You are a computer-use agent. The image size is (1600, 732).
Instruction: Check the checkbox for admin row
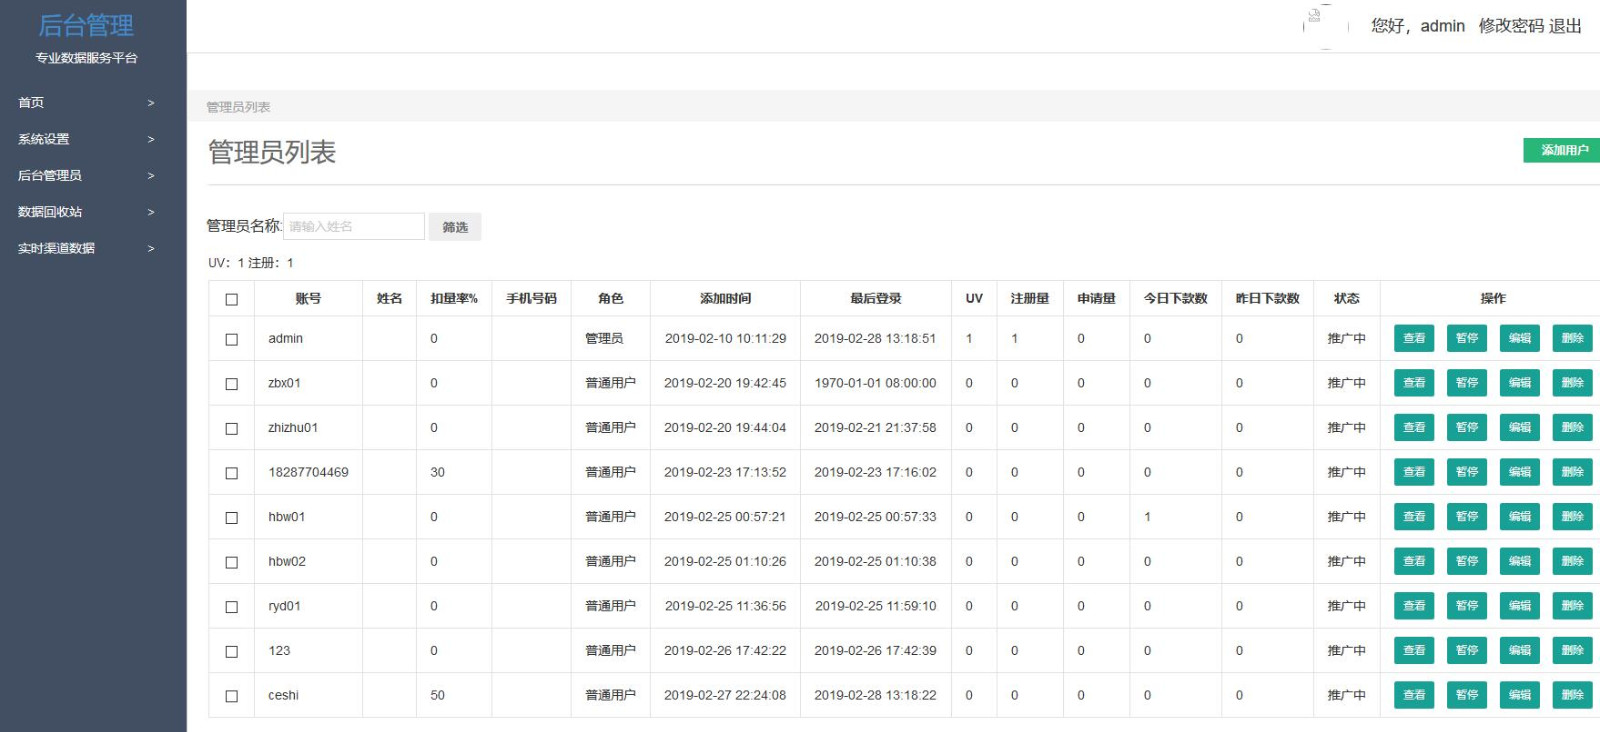click(232, 339)
